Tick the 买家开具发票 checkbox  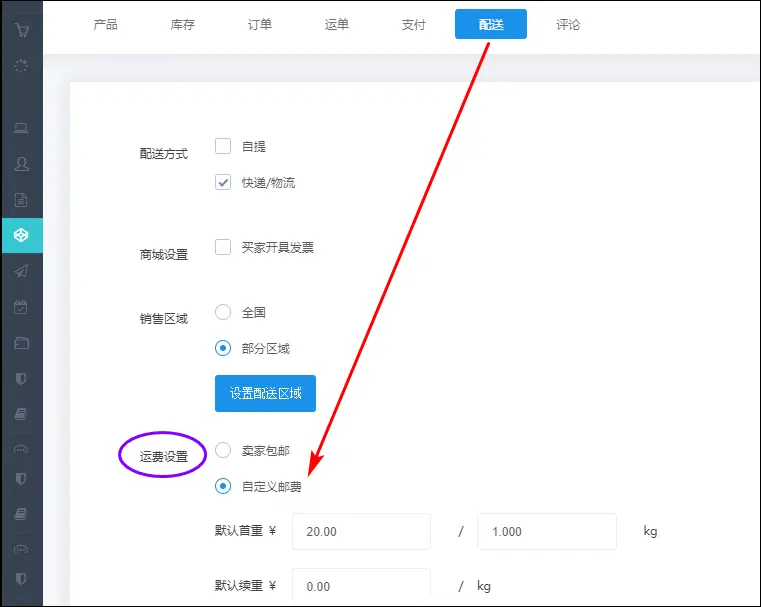tap(223, 247)
